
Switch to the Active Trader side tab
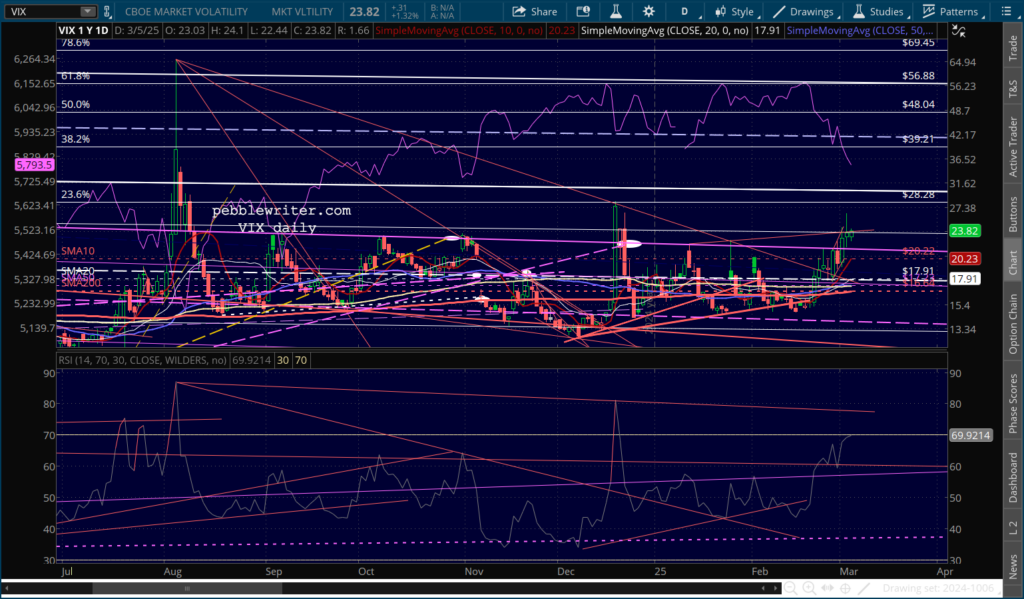[1013, 148]
